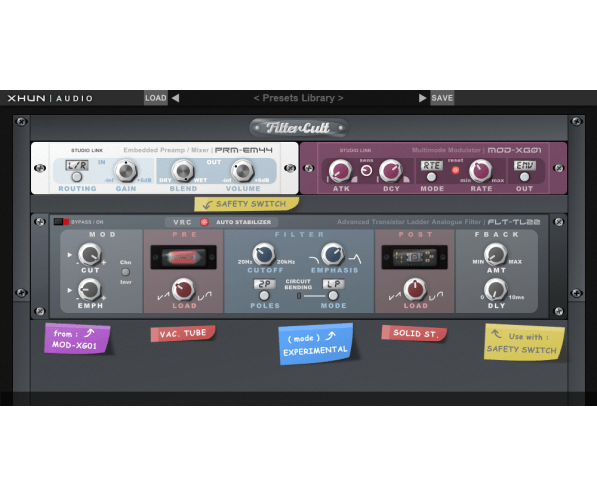Toggle the ENV OUT switch
The image size is (597, 497).
click(x=524, y=177)
